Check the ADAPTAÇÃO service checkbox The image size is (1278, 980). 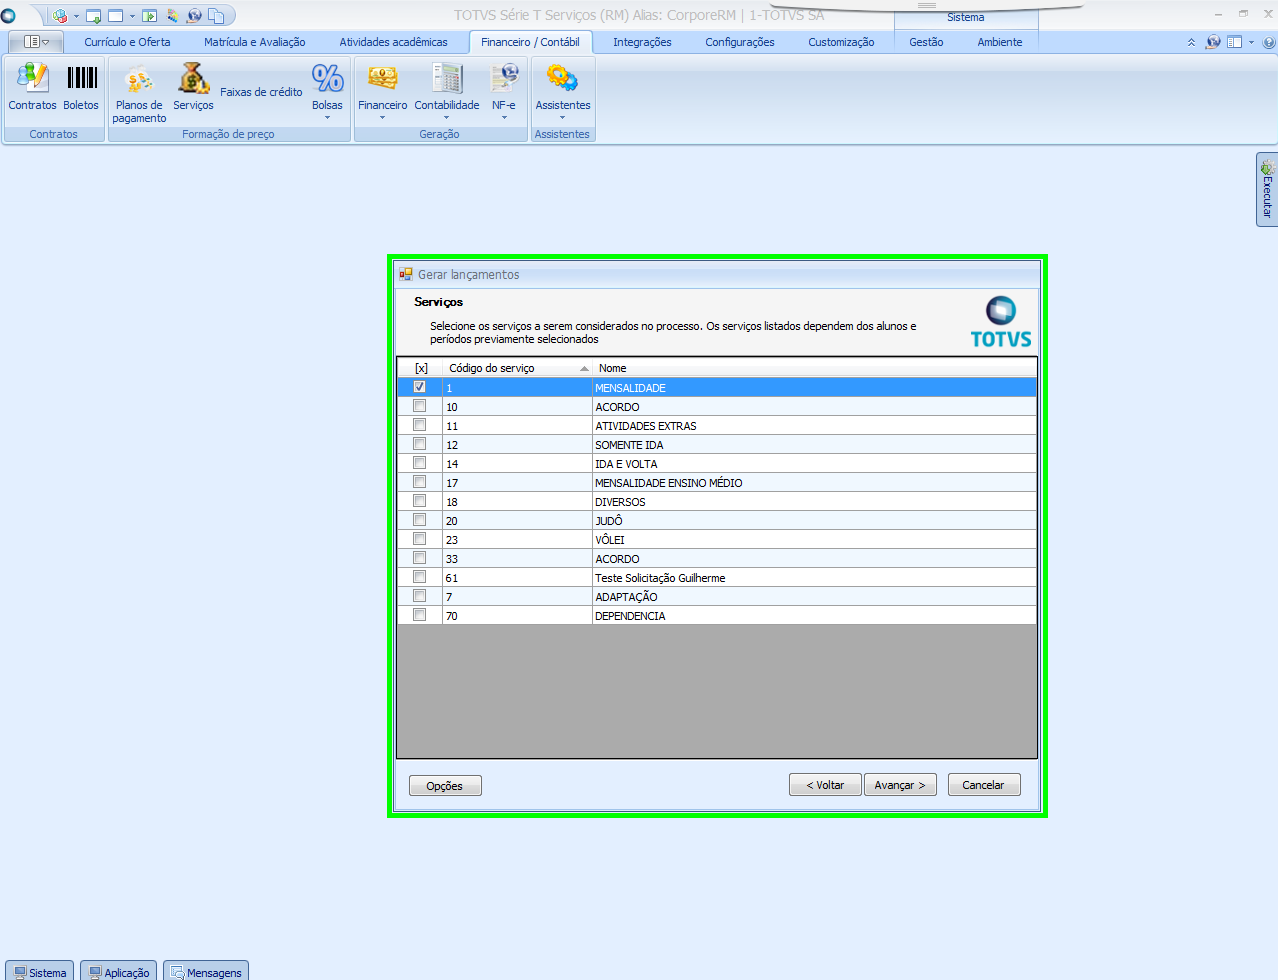pyautogui.click(x=420, y=596)
